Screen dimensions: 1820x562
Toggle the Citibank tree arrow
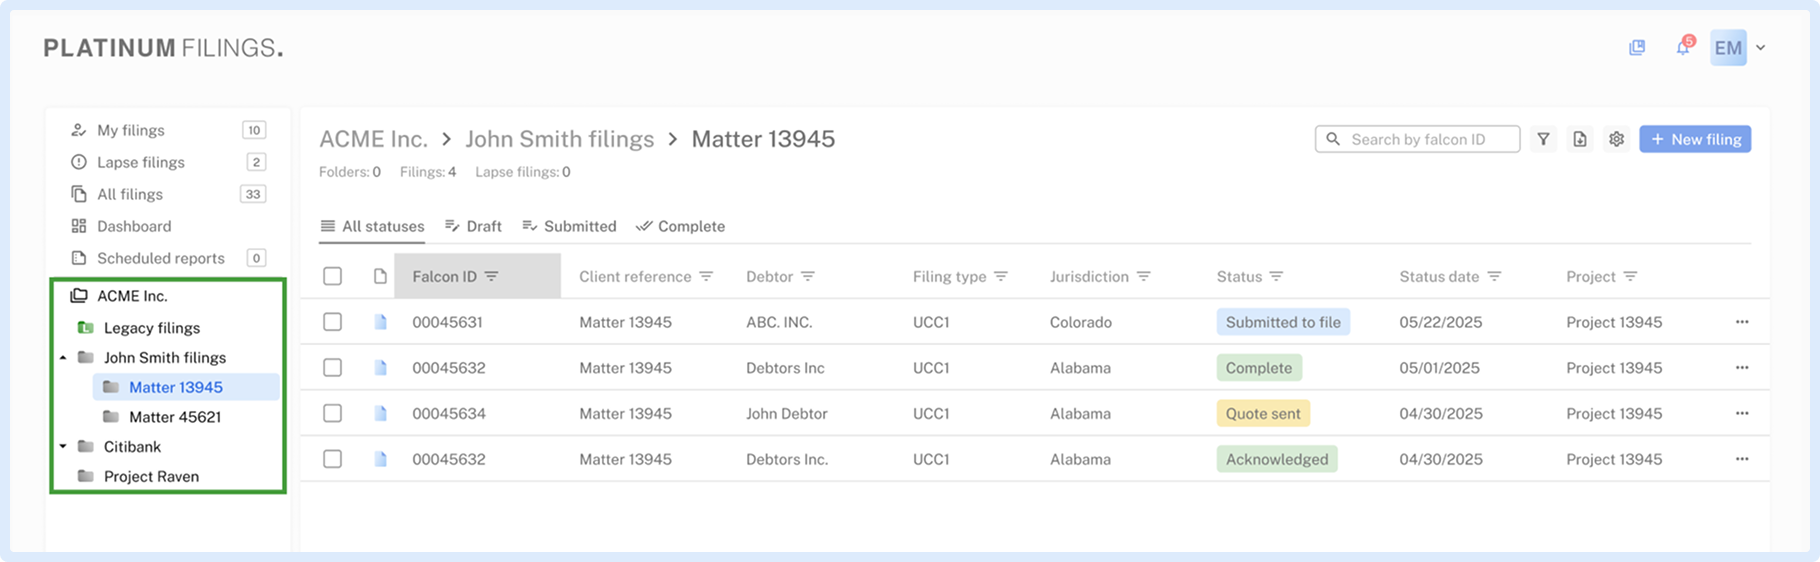click(x=63, y=446)
